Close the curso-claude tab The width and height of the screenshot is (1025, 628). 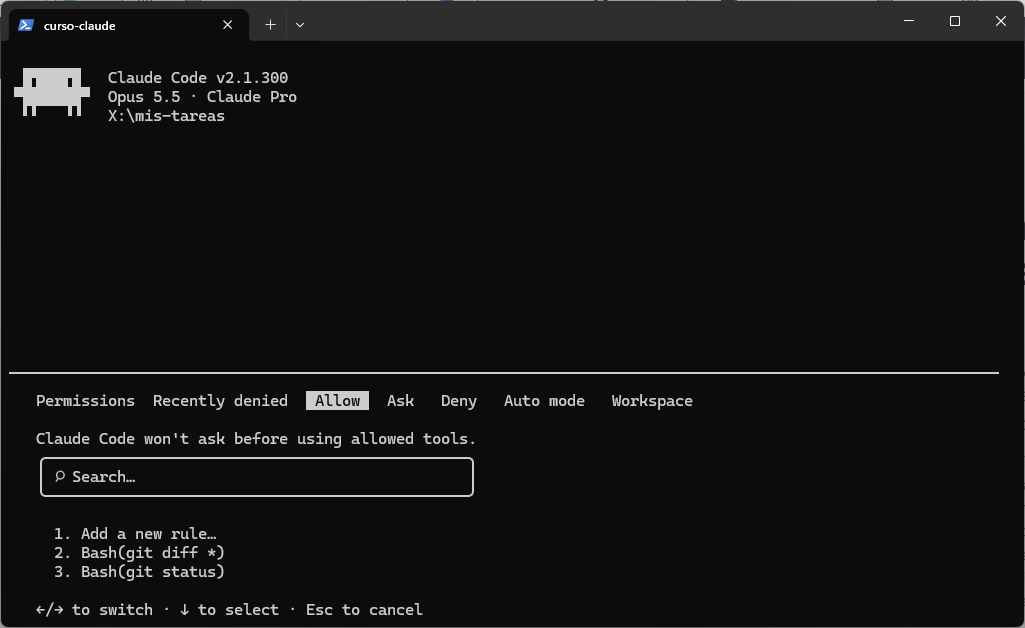(x=227, y=25)
